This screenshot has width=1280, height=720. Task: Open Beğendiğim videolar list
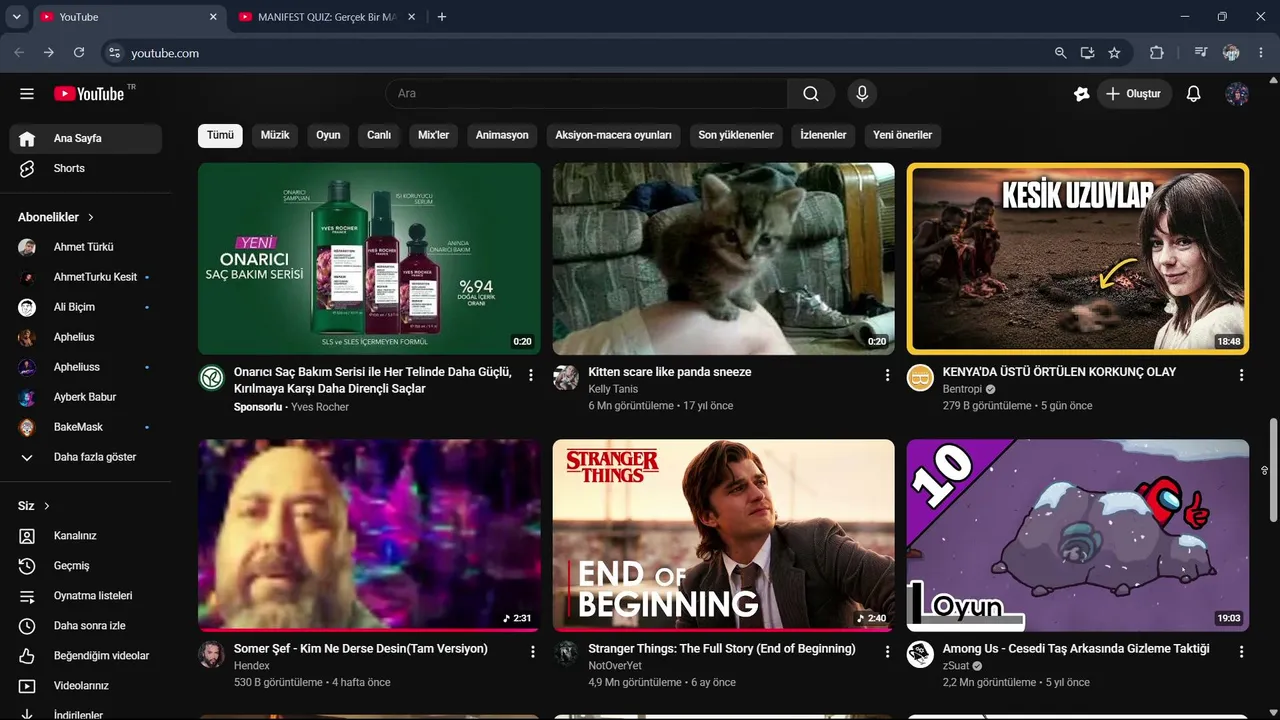[x=86, y=656]
